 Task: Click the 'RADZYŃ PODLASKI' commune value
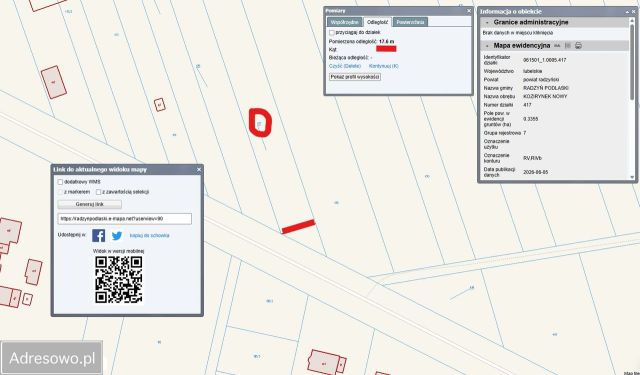(546, 88)
